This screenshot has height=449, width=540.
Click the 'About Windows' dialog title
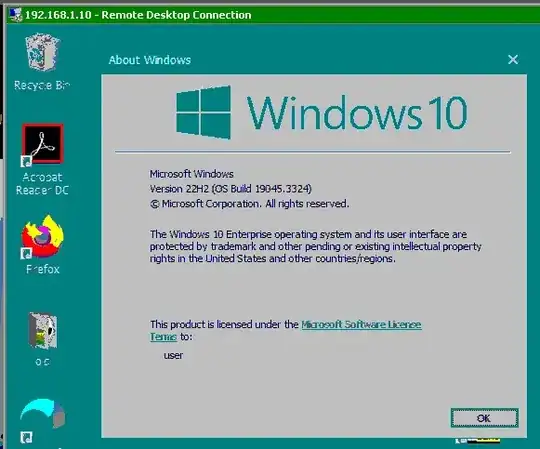[149, 60]
